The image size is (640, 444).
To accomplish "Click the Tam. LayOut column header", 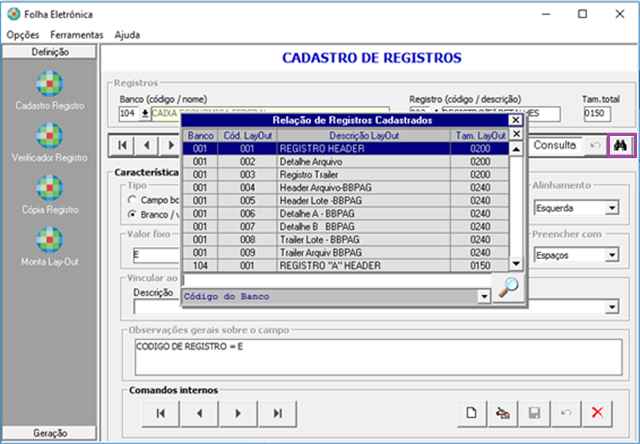I will coord(480,135).
